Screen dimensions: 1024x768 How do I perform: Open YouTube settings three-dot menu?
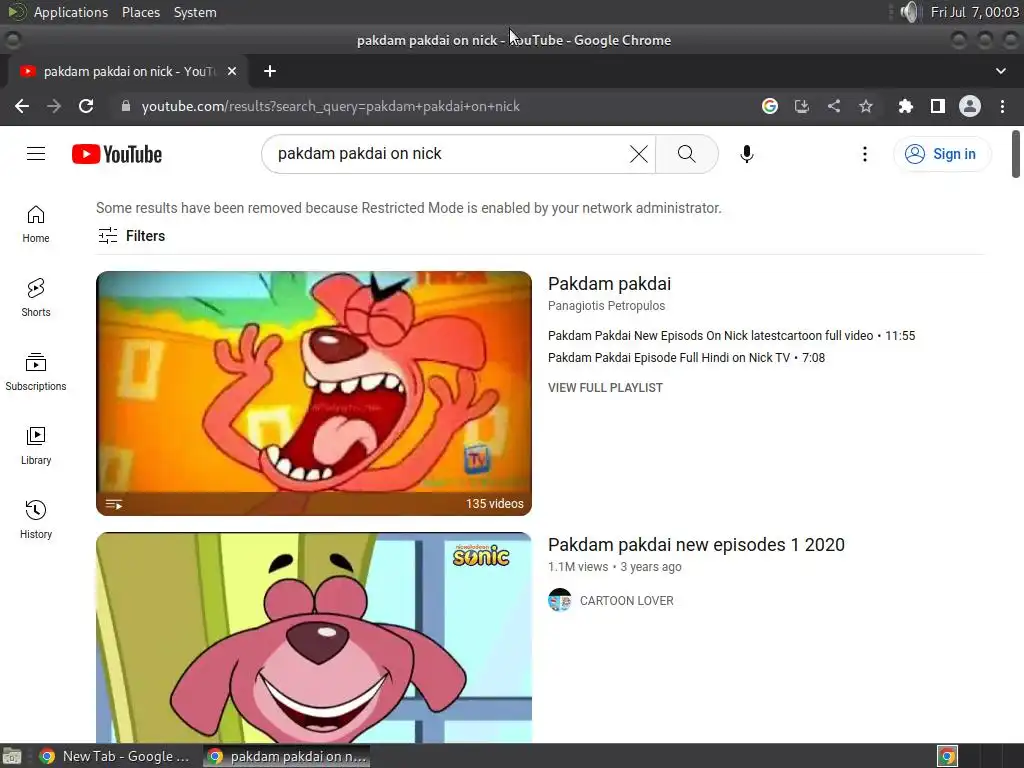pyautogui.click(x=865, y=154)
